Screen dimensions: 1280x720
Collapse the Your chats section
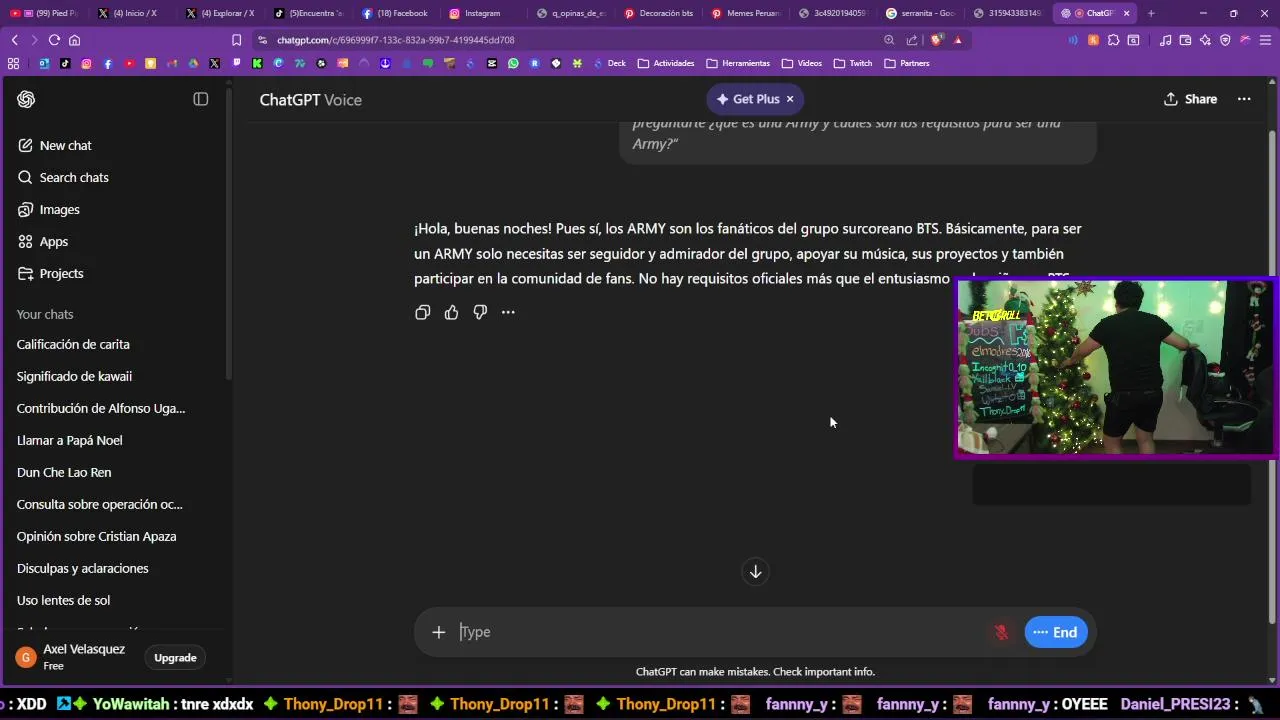[45, 314]
